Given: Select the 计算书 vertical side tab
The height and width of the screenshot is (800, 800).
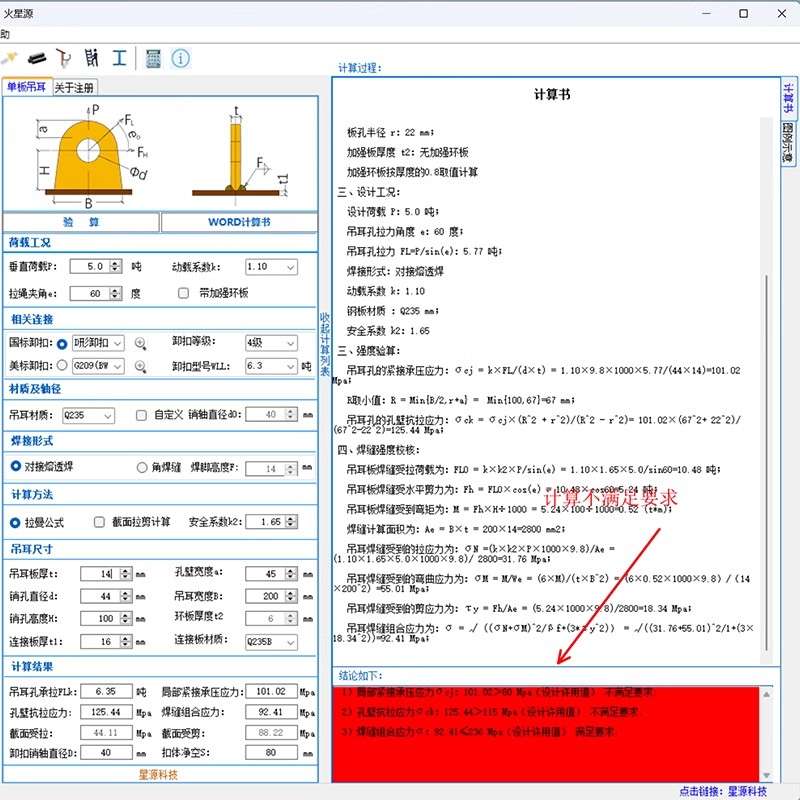Looking at the screenshot, I should 788,99.
